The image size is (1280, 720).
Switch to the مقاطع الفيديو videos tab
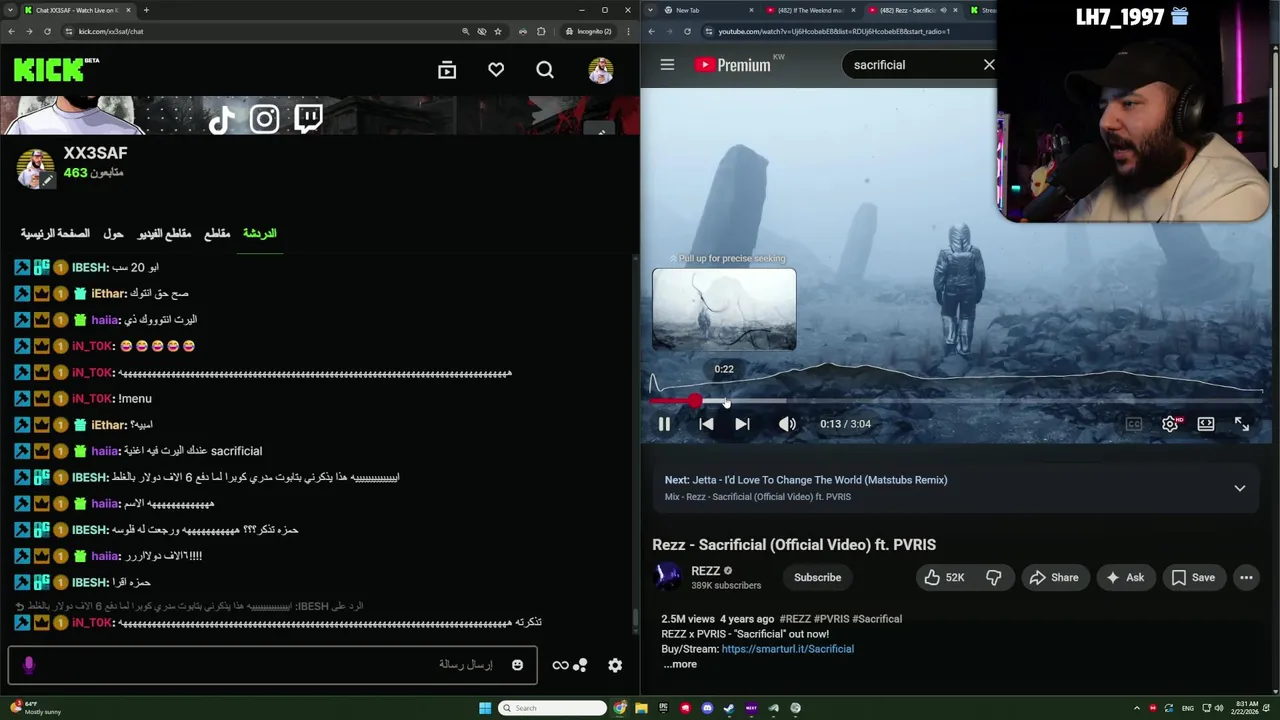click(x=164, y=233)
